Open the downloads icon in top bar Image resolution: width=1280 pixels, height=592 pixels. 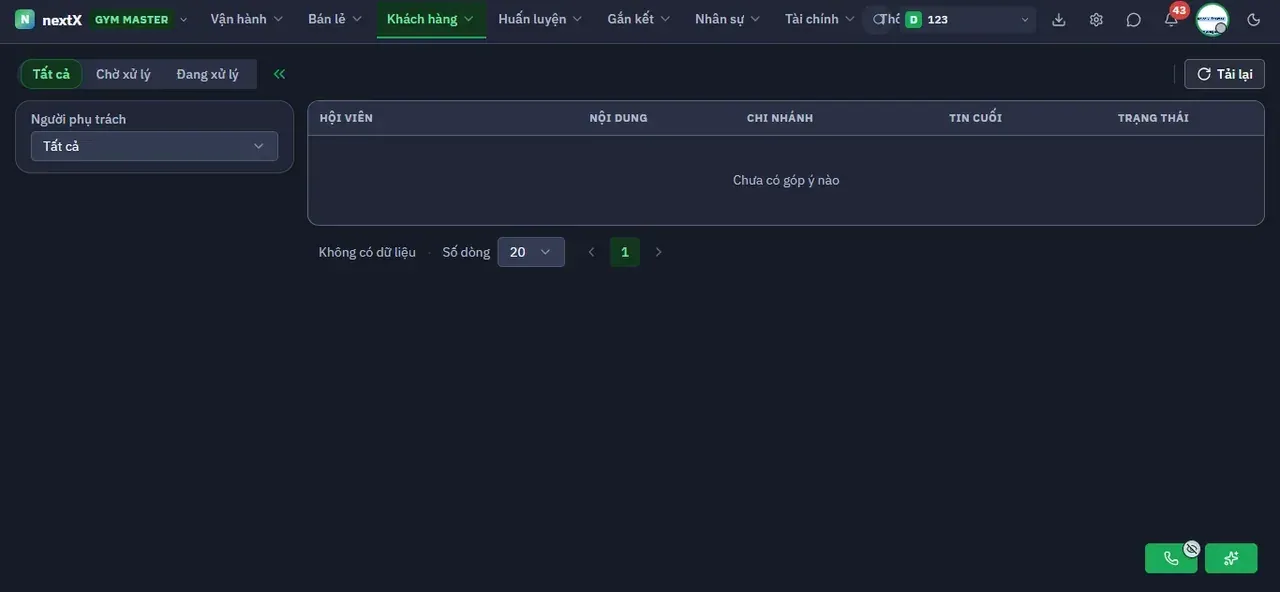[1059, 20]
